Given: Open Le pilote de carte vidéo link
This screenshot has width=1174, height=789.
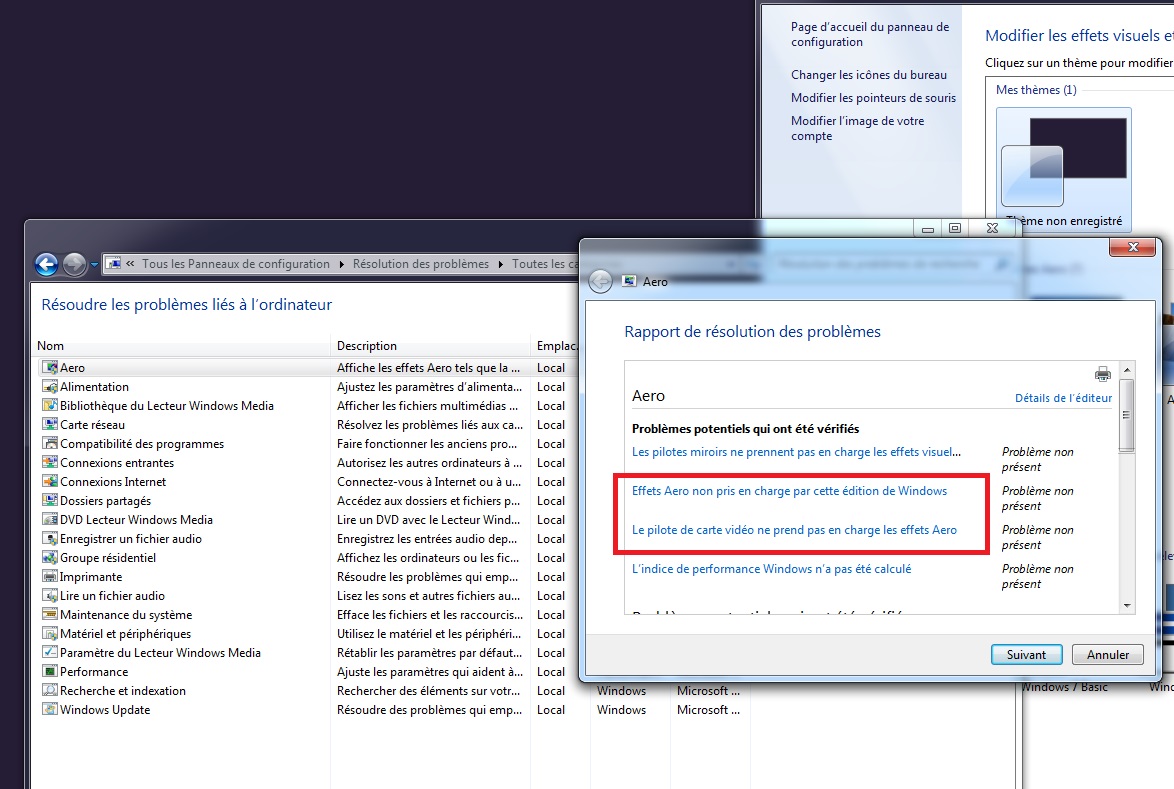Looking at the screenshot, I should 794,530.
